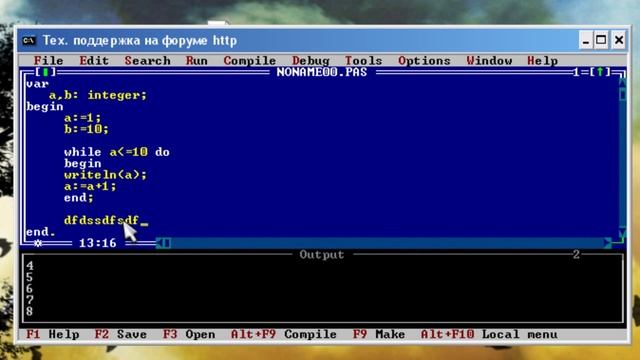Click the 'end.' final line
Viewport: 640px width, 360px height.
[40, 232]
